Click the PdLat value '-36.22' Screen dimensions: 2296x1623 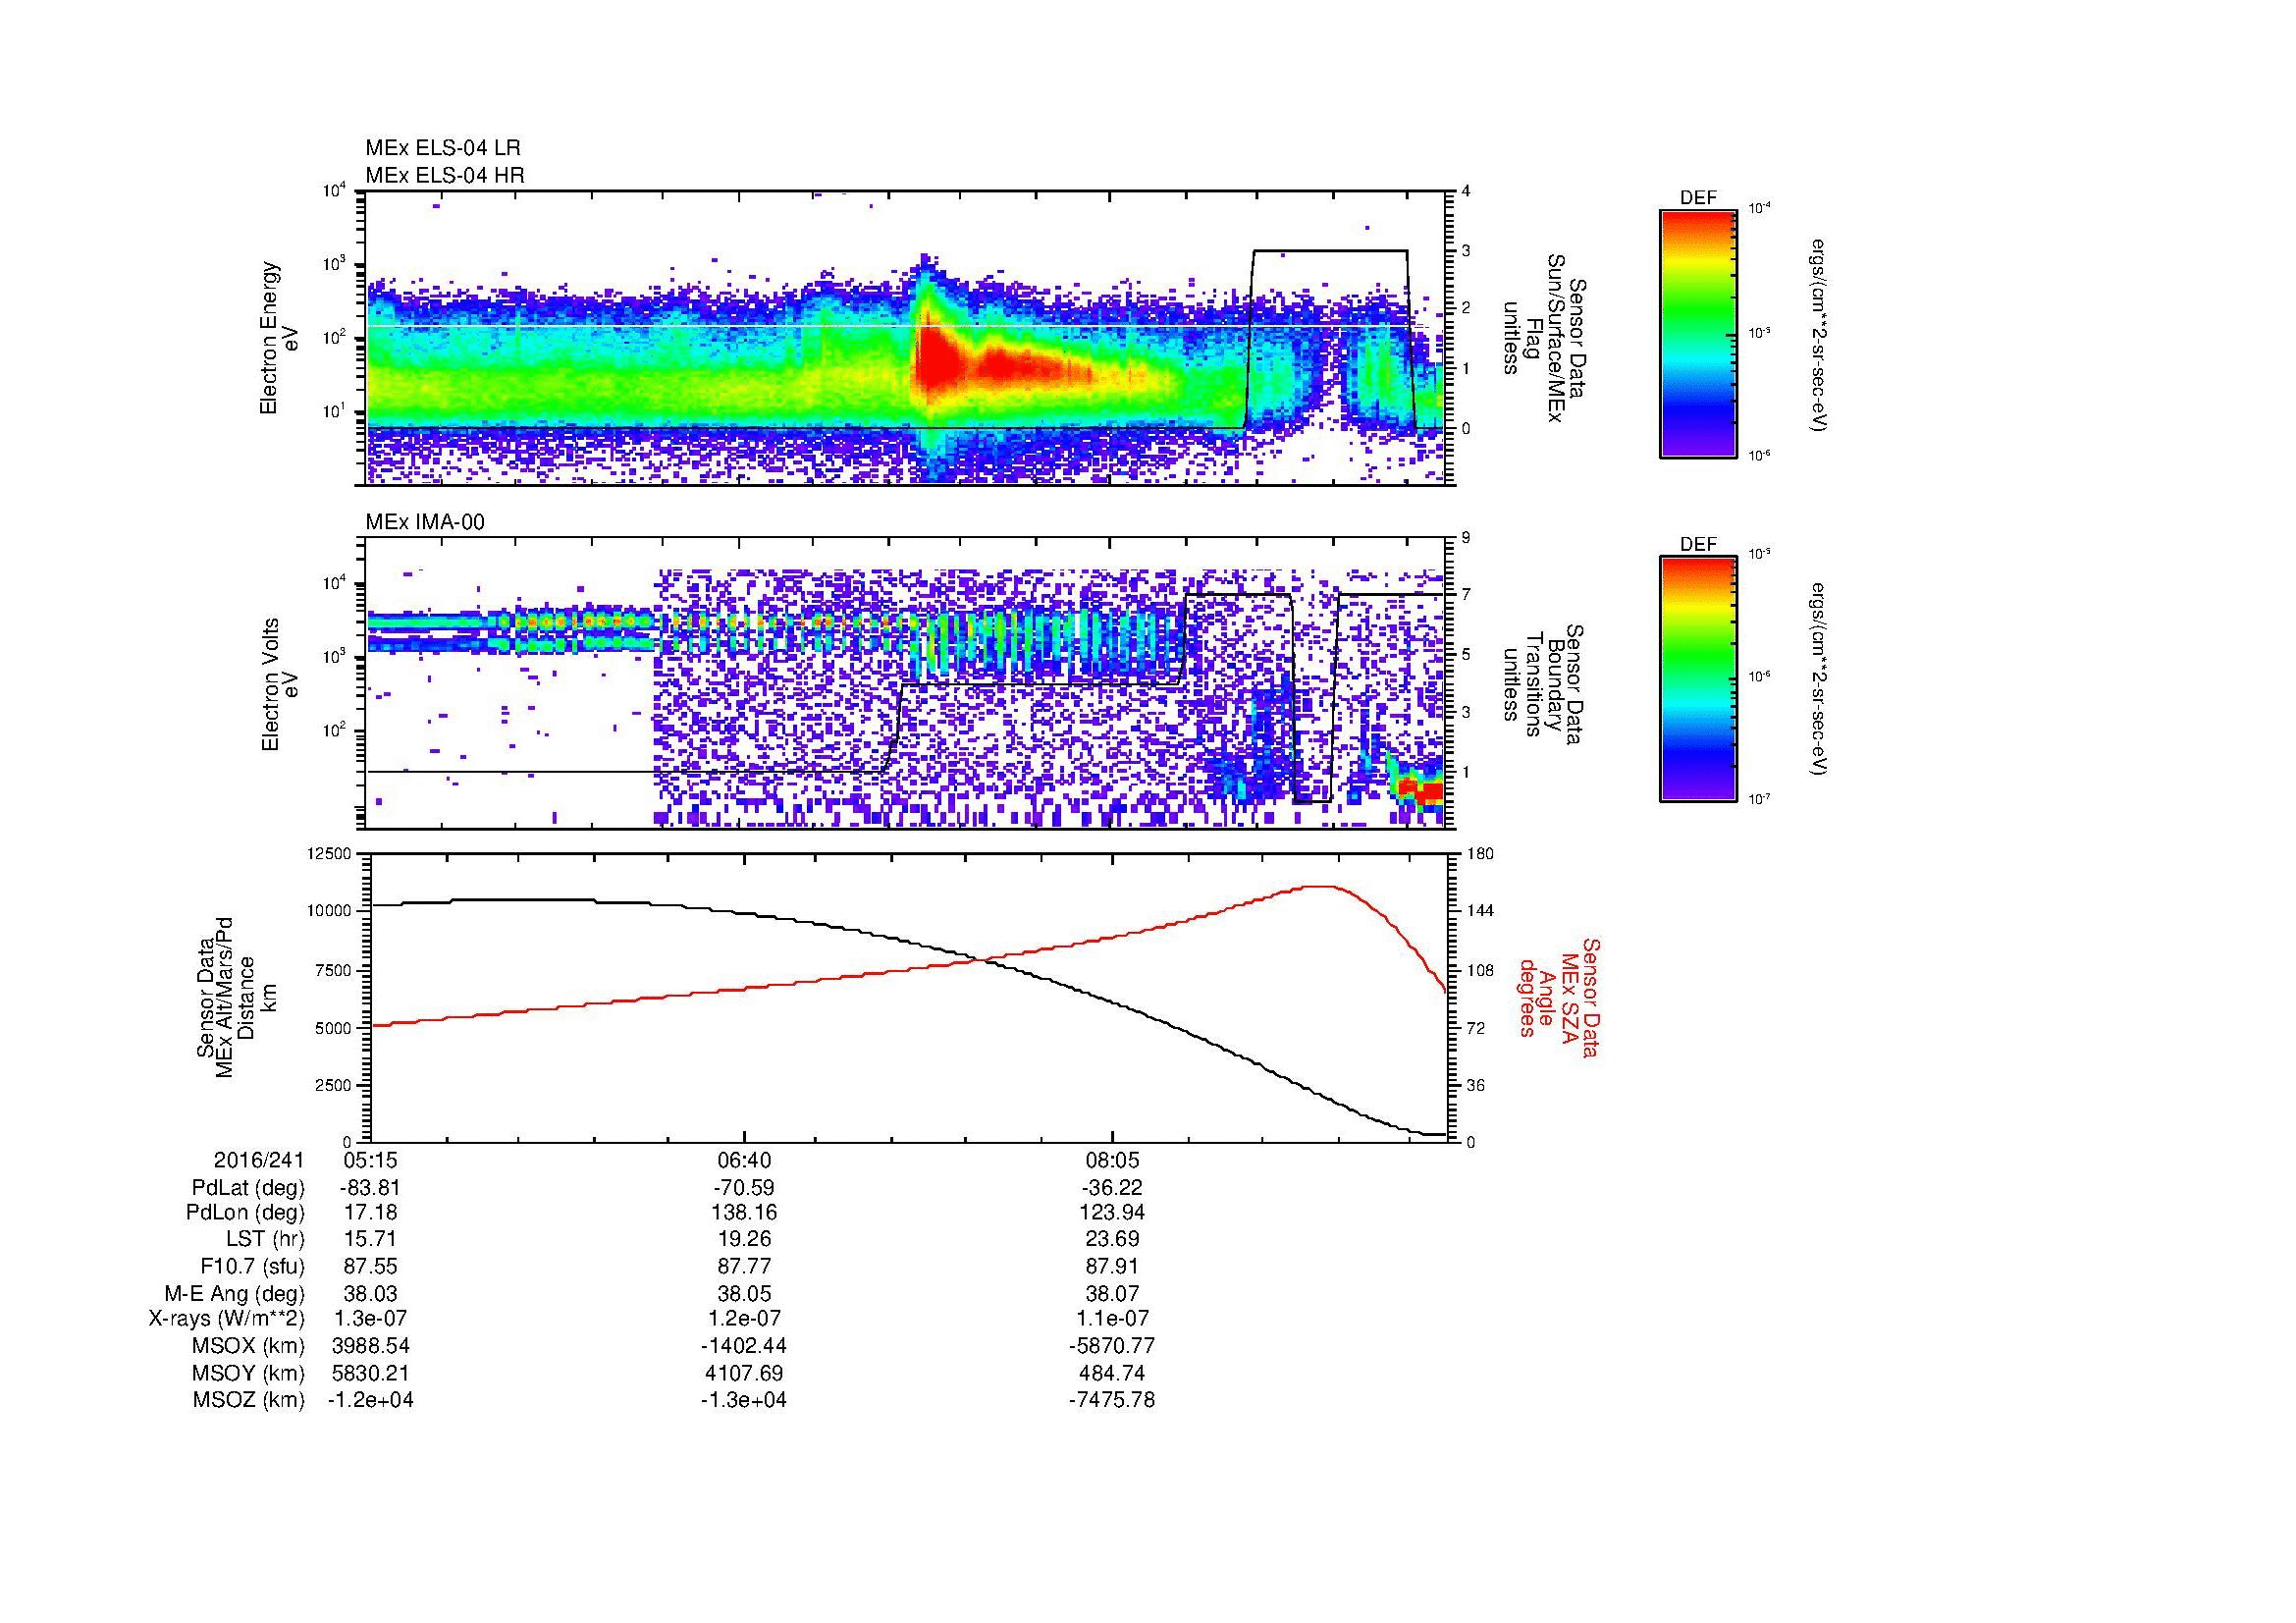click(x=1112, y=1188)
